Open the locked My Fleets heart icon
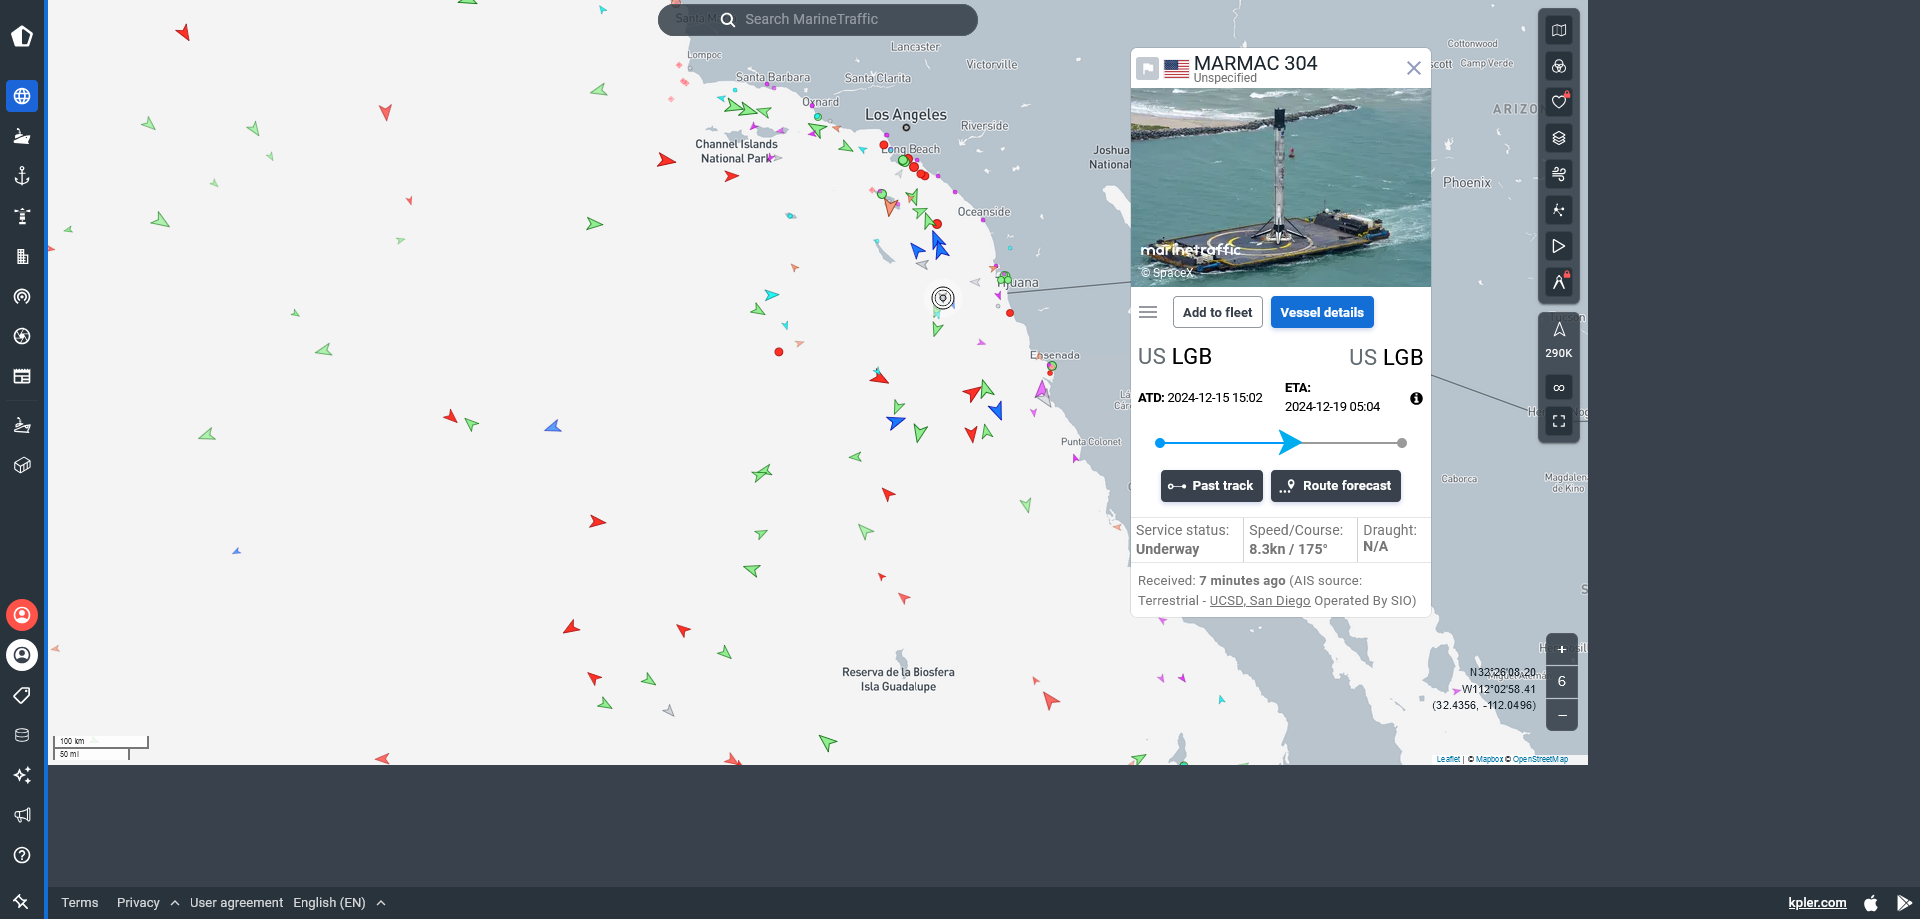The width and height of the screenshot is (1920, 919). [1559, 102]
